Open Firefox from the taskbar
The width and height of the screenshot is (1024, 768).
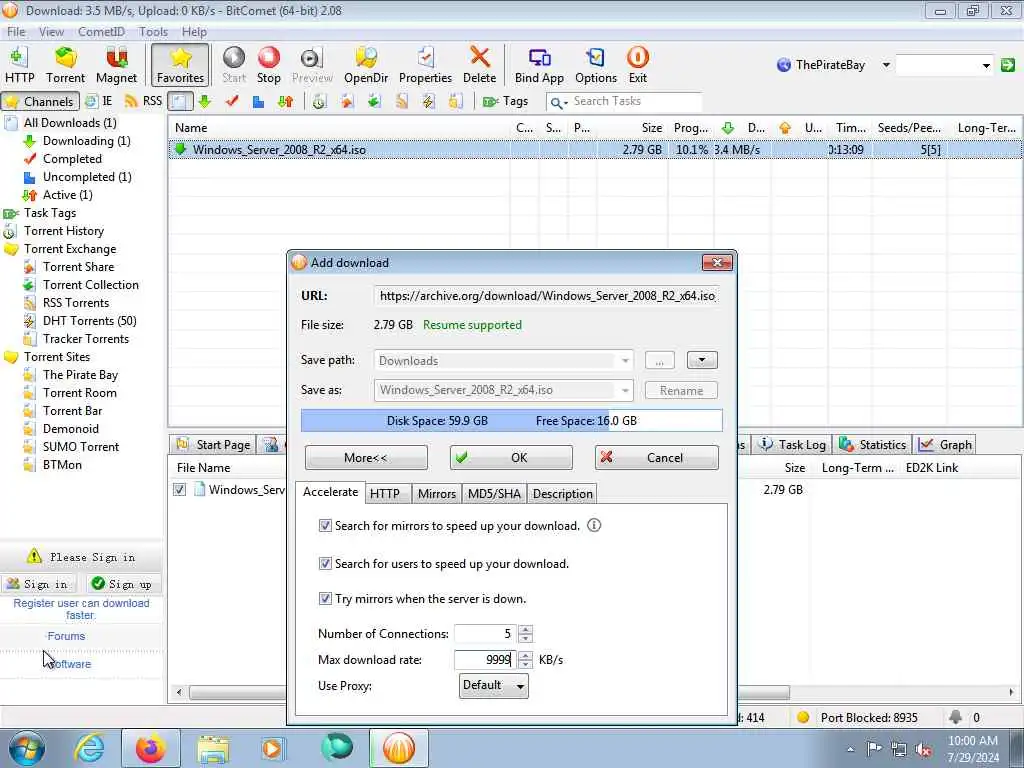point(150,748)
